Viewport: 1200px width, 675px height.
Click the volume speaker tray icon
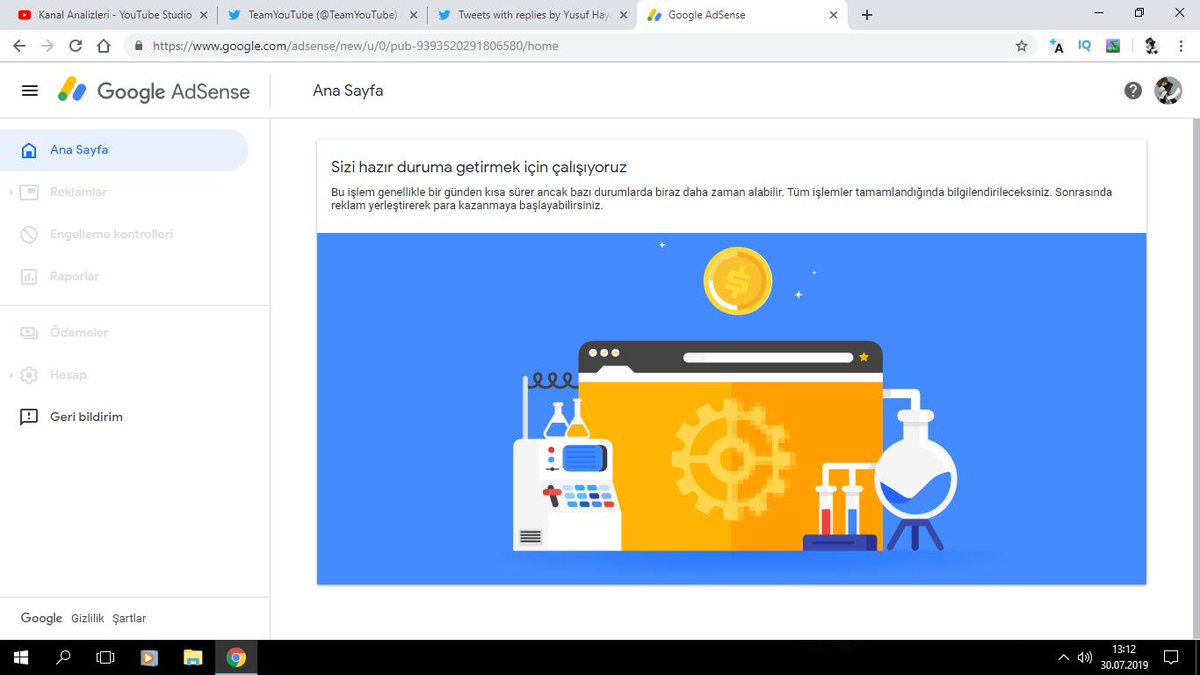[1084, 658]
